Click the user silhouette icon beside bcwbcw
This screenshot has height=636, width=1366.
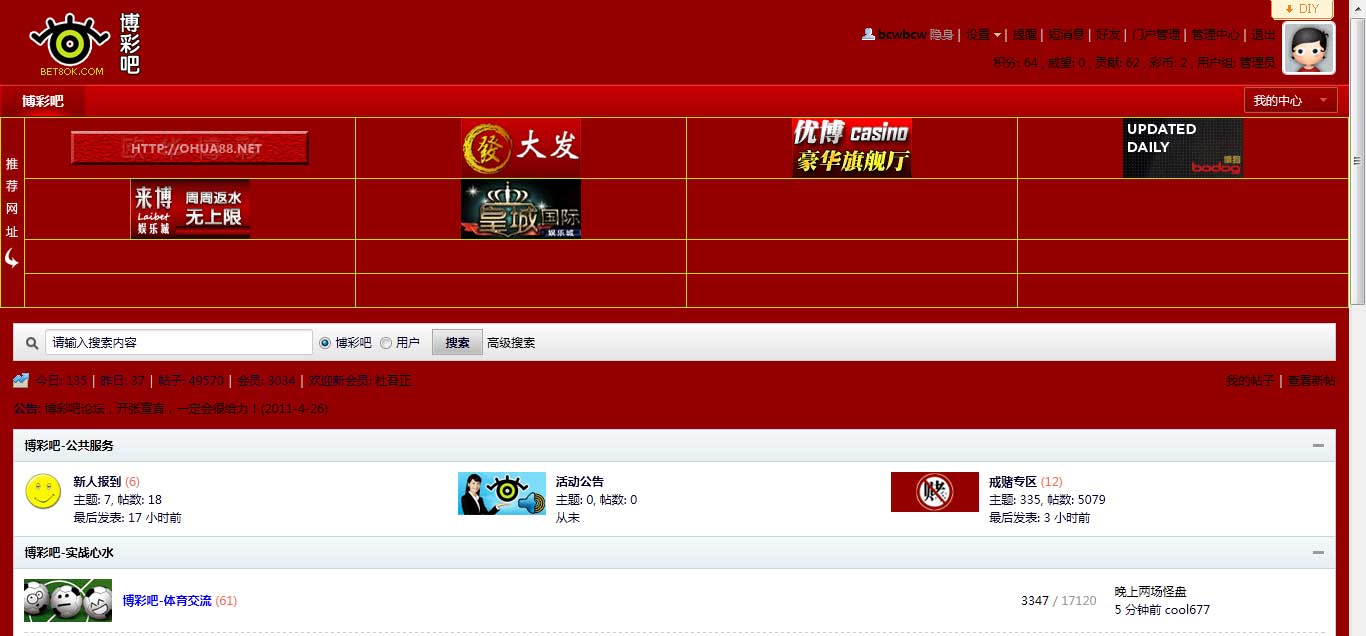868,34
